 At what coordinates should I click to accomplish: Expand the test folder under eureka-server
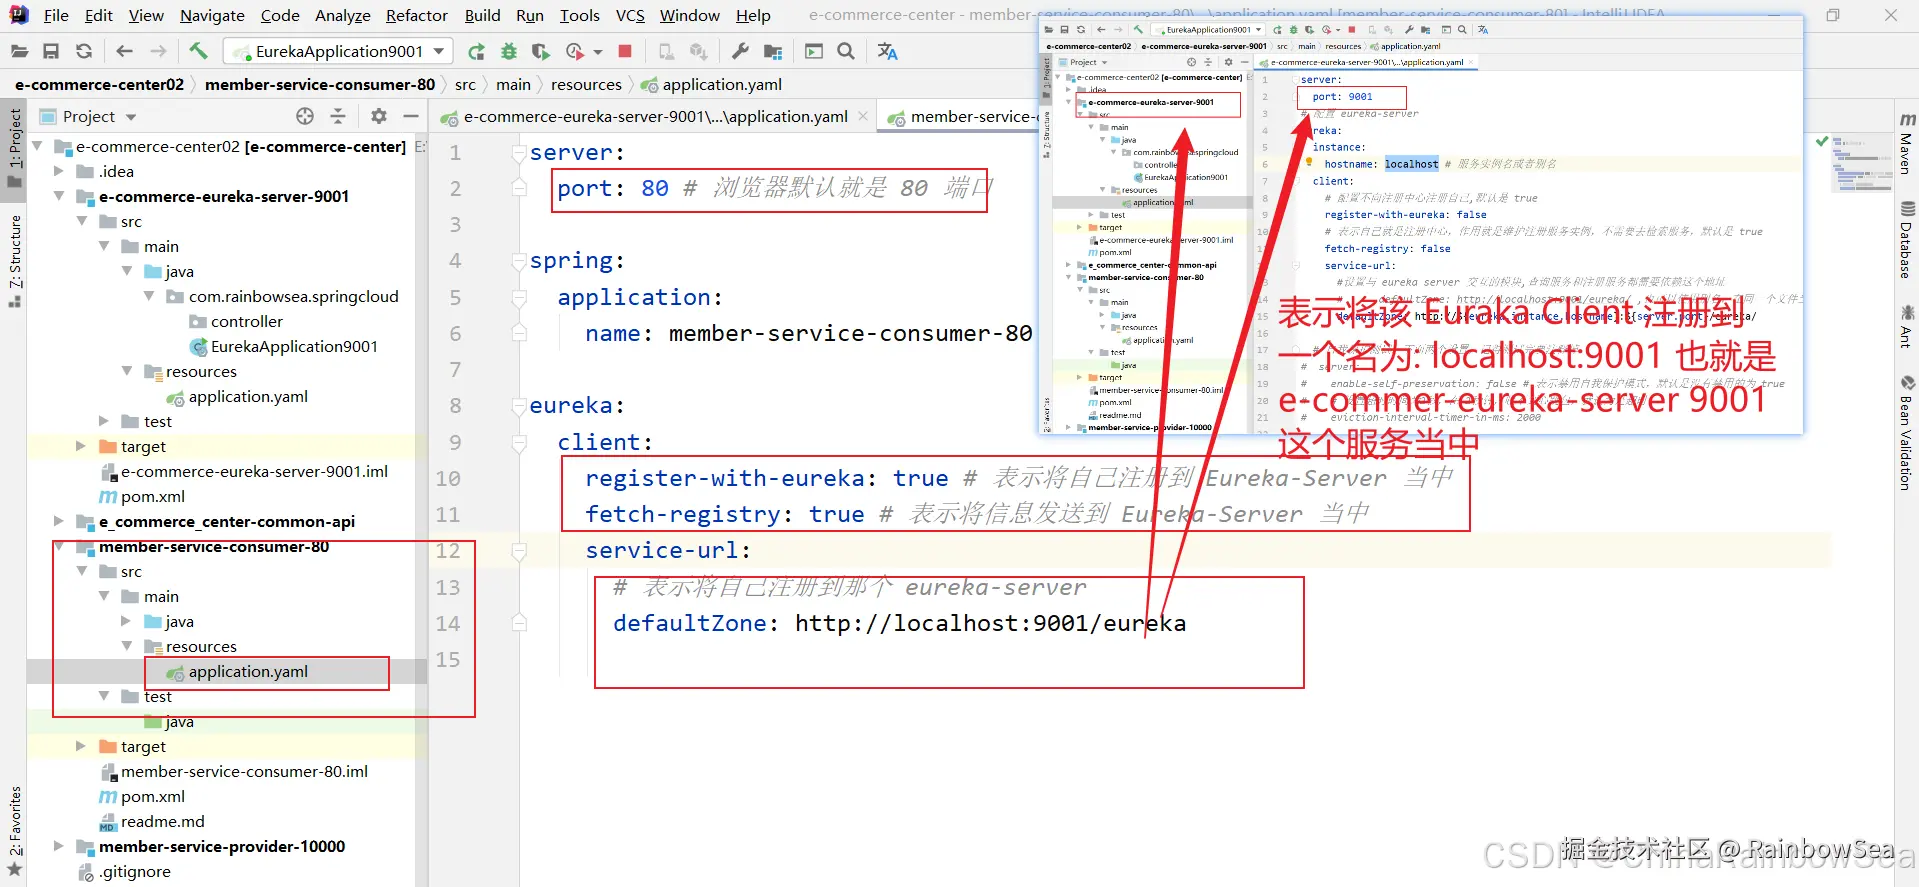pos(104,421)
